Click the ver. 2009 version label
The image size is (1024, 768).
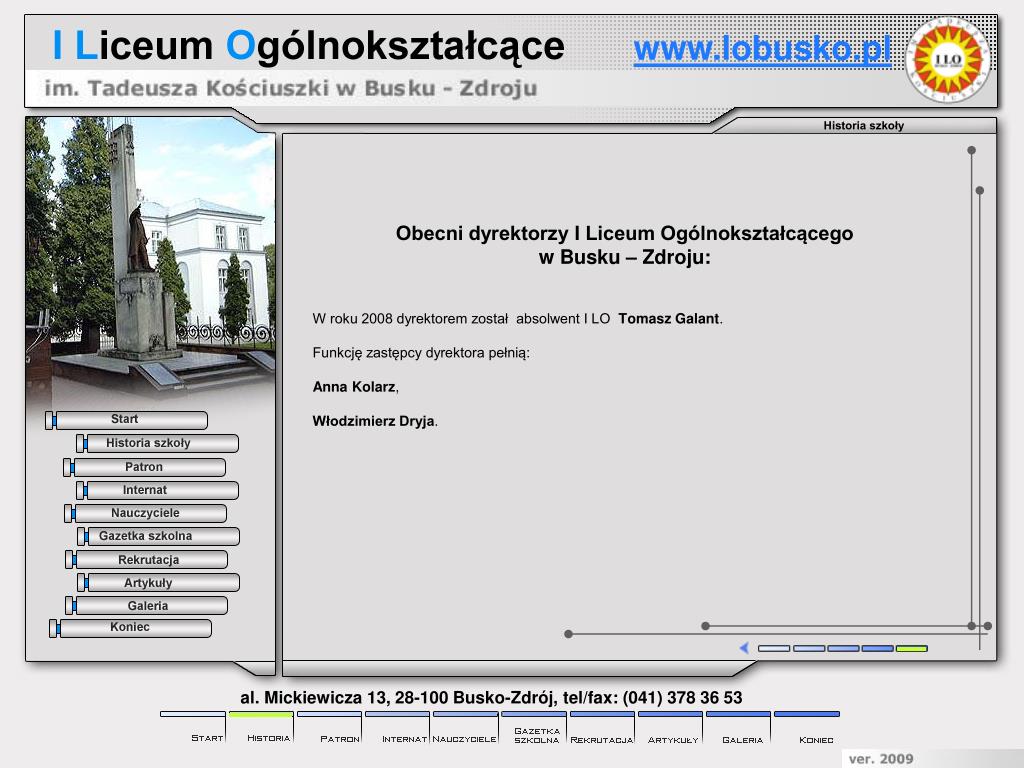tap(881, 759)
